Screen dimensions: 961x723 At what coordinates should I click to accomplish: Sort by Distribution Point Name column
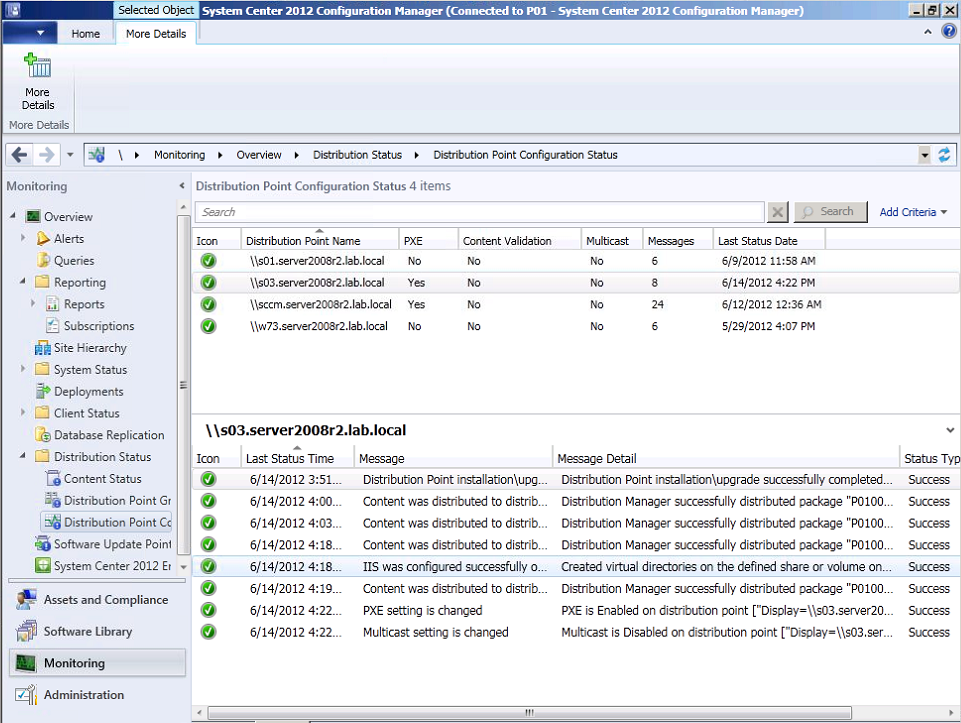[320, 241]
